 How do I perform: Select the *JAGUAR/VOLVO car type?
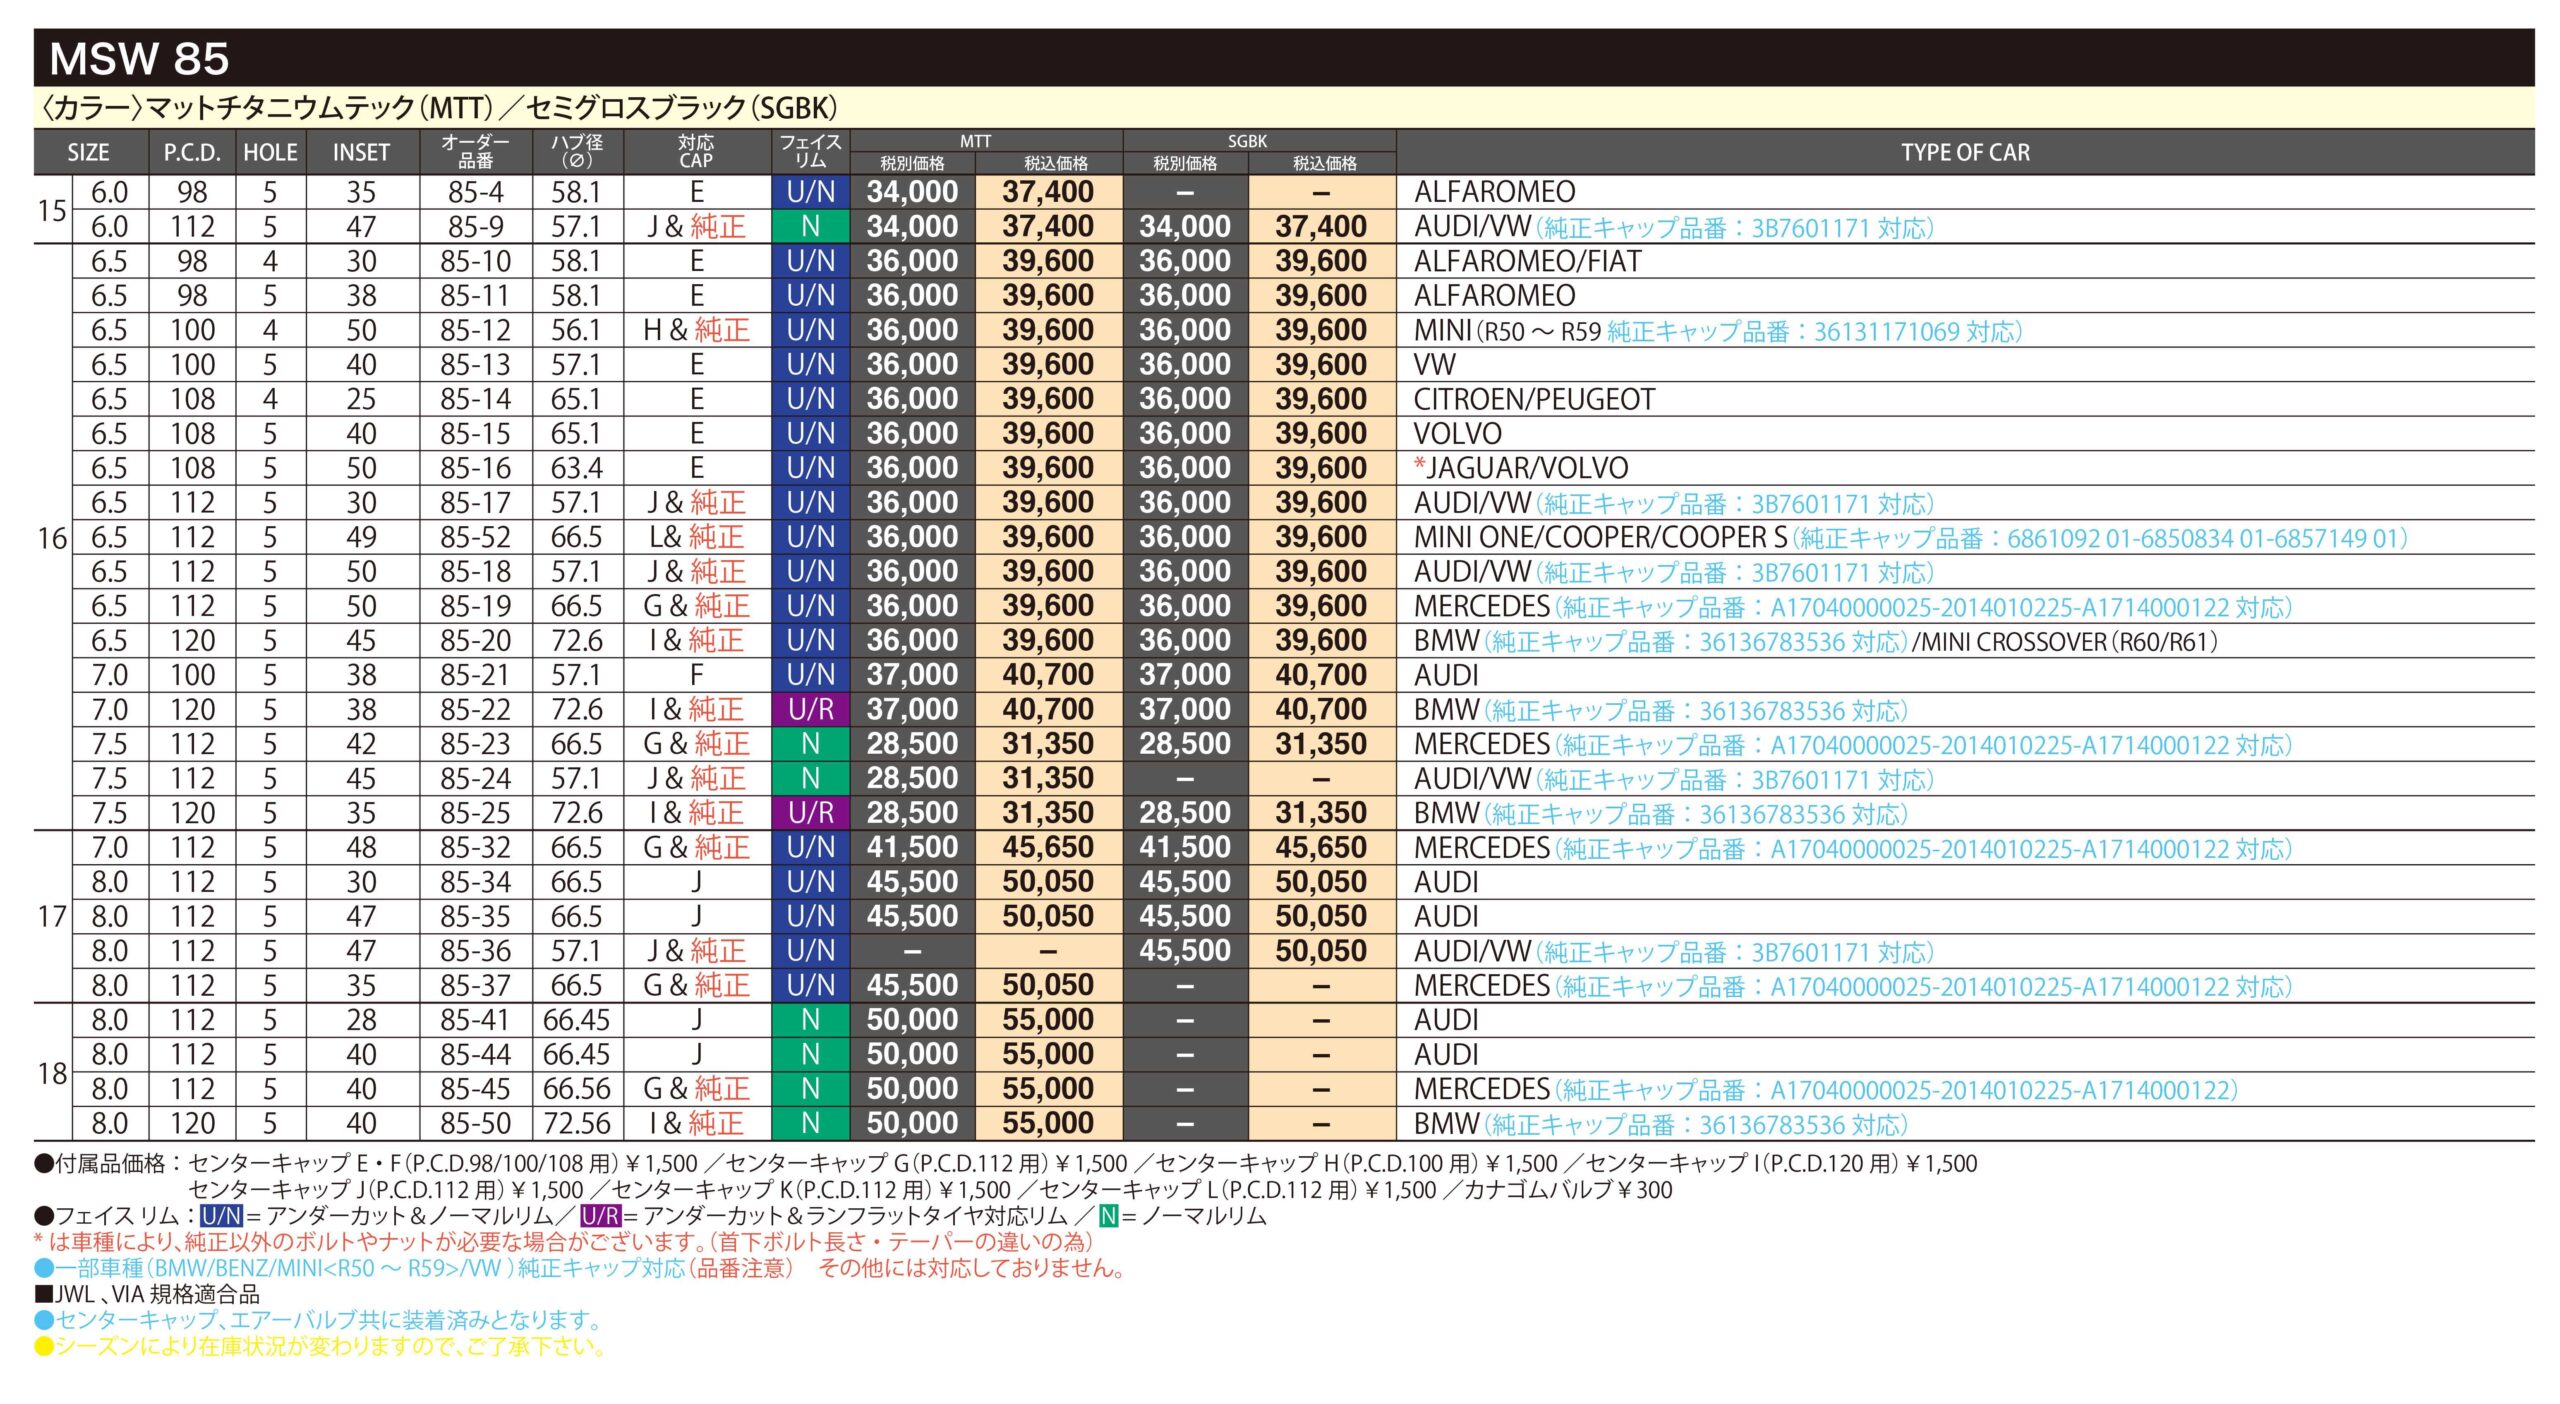tap(1520, 468)
